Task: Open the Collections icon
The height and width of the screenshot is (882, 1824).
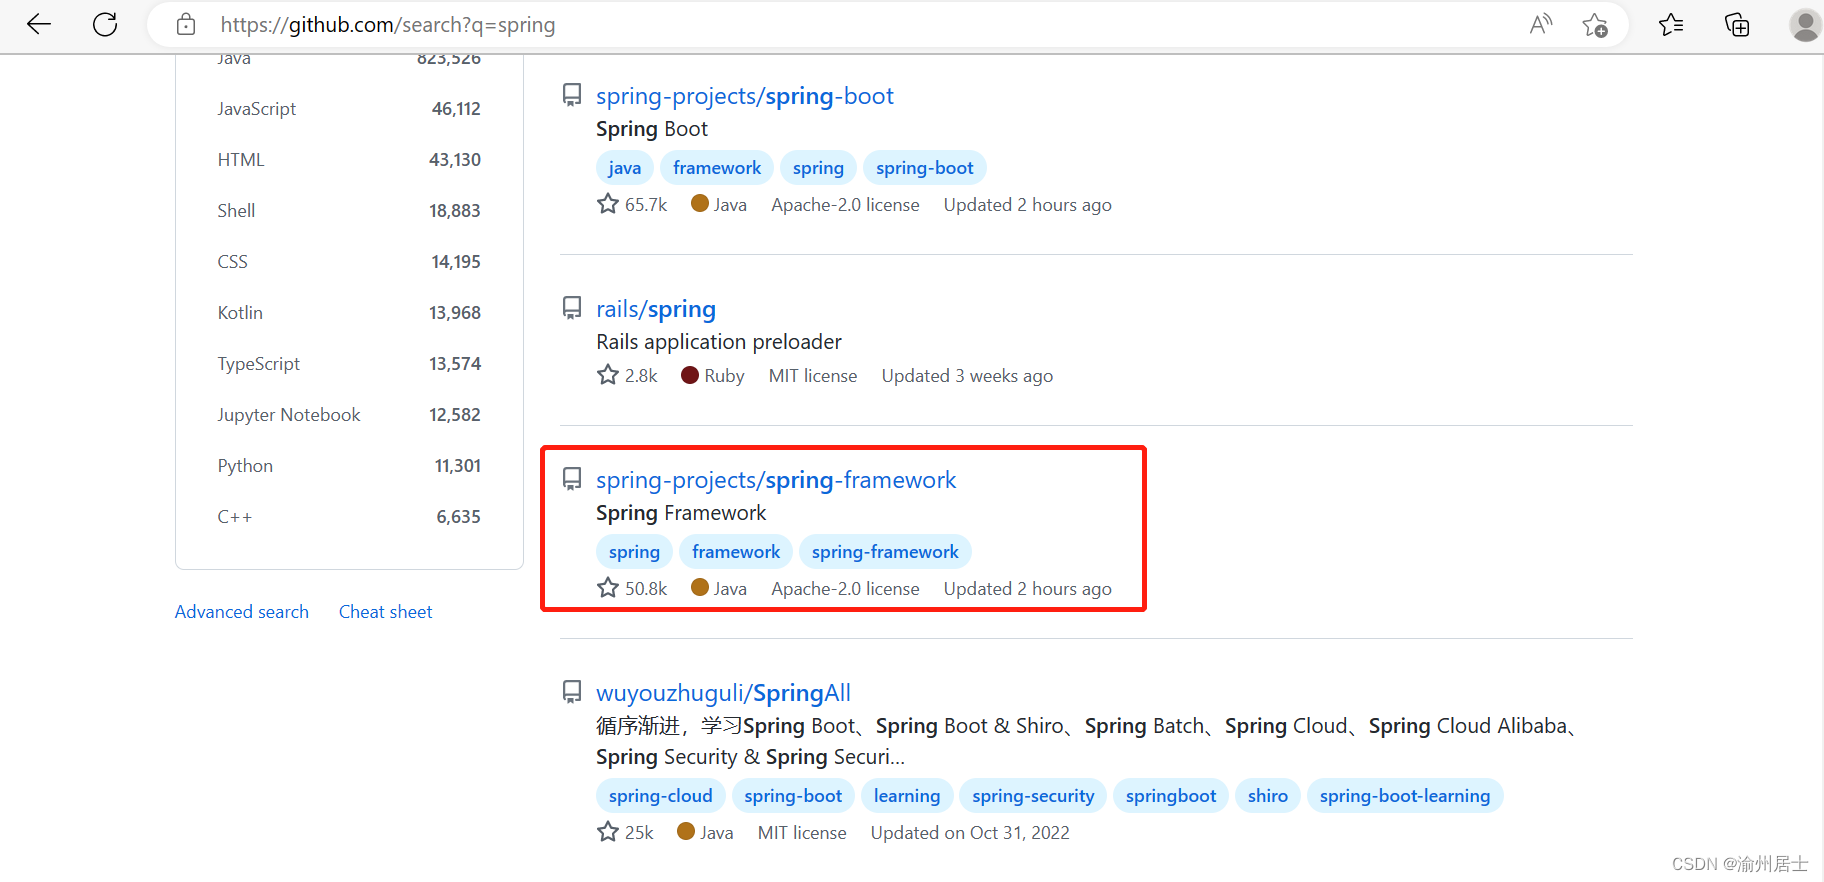Action: 1737,24
